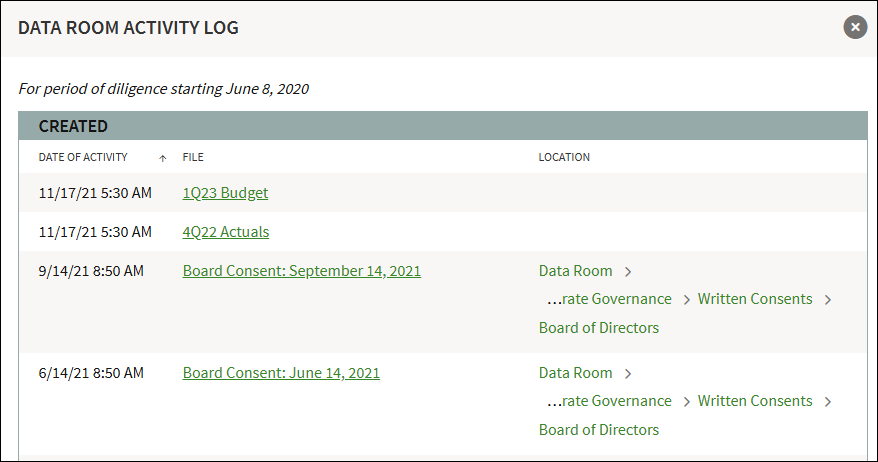Open the 1Q23 Budget file
The image size is (878, 462).
pos(225,193)
